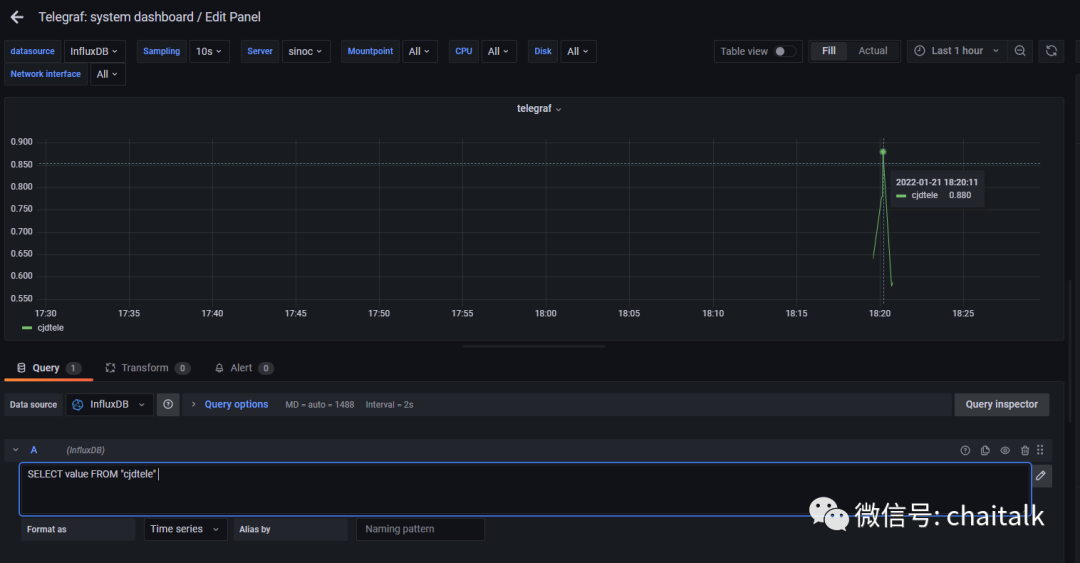Open the data source help icon

pos(169,404)
